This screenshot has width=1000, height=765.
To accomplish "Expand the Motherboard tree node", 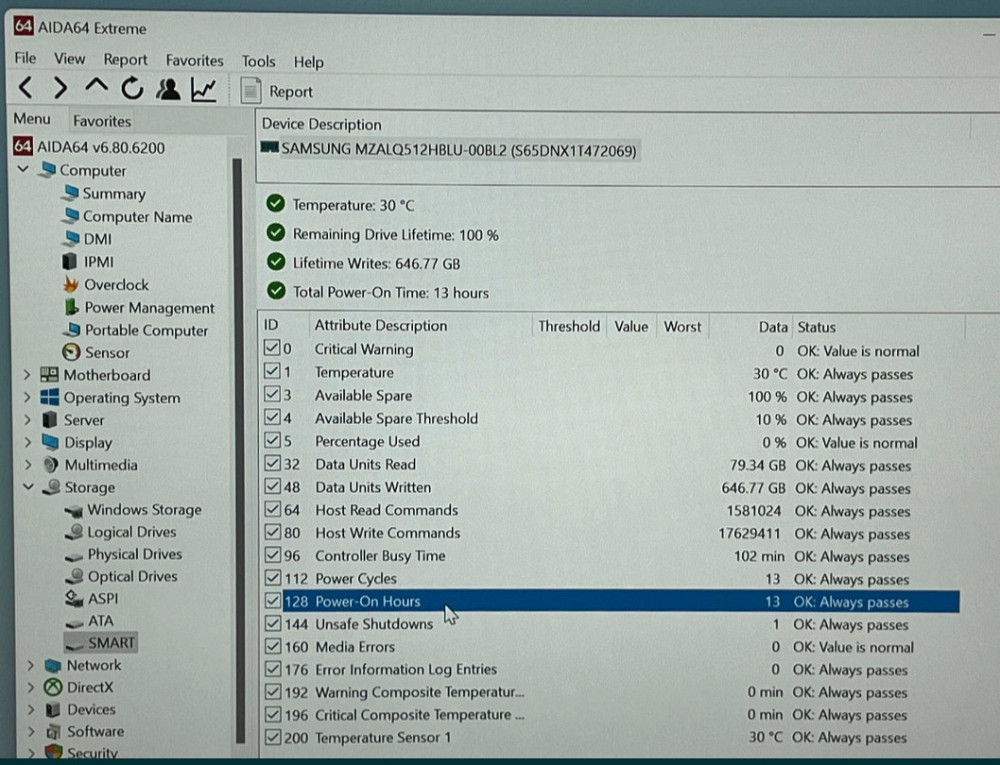I will point(27,375).
